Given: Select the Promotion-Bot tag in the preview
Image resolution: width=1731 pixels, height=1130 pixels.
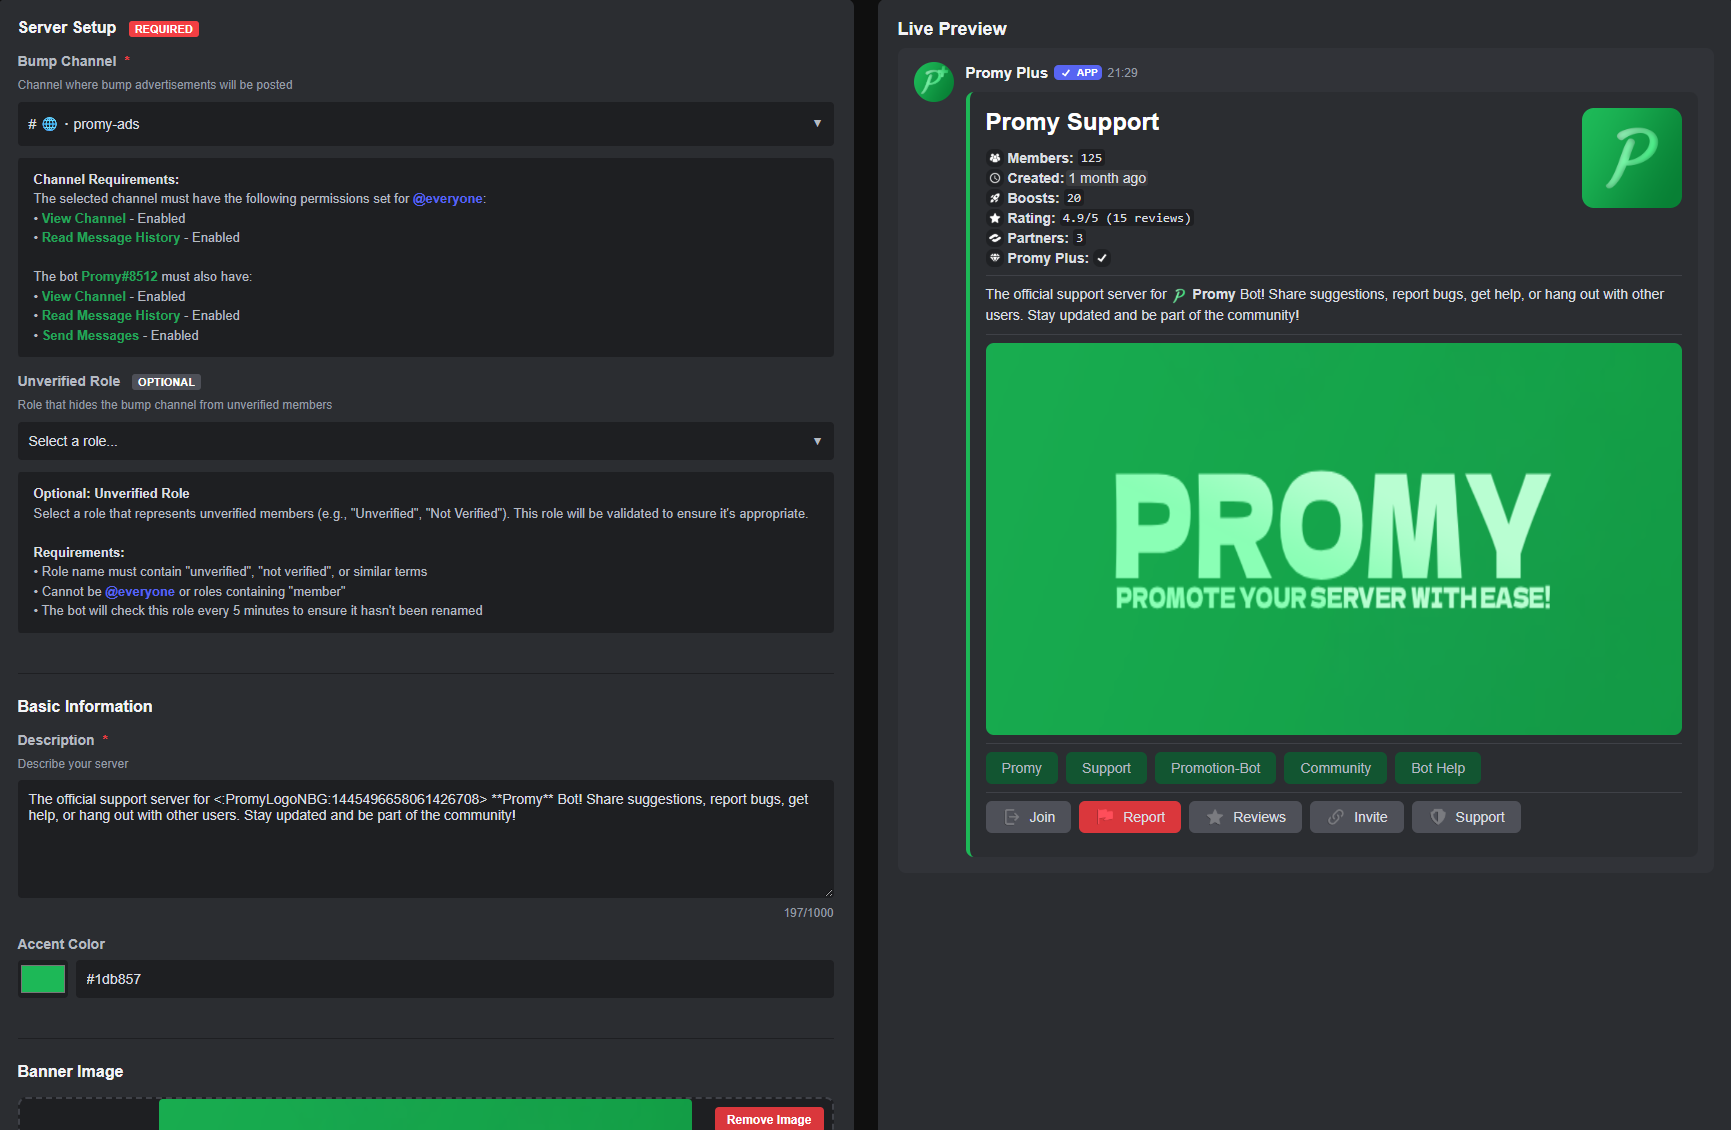Looking at the screenshot, I should pyautogui.click(x=1215, y=768).
